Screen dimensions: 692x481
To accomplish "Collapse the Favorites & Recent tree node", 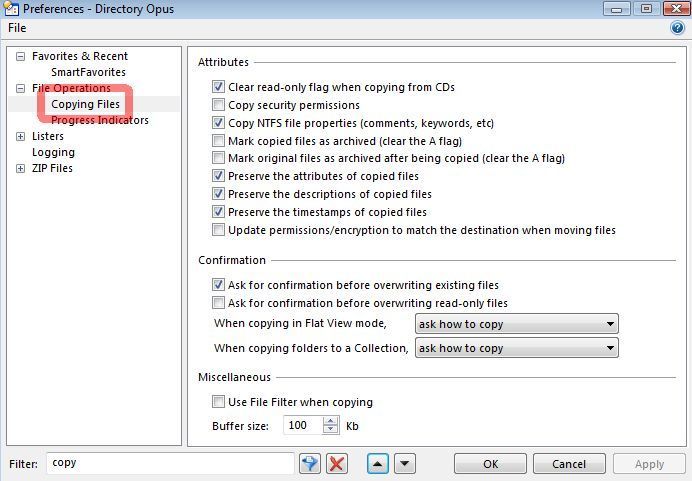I will pos(20,56).
